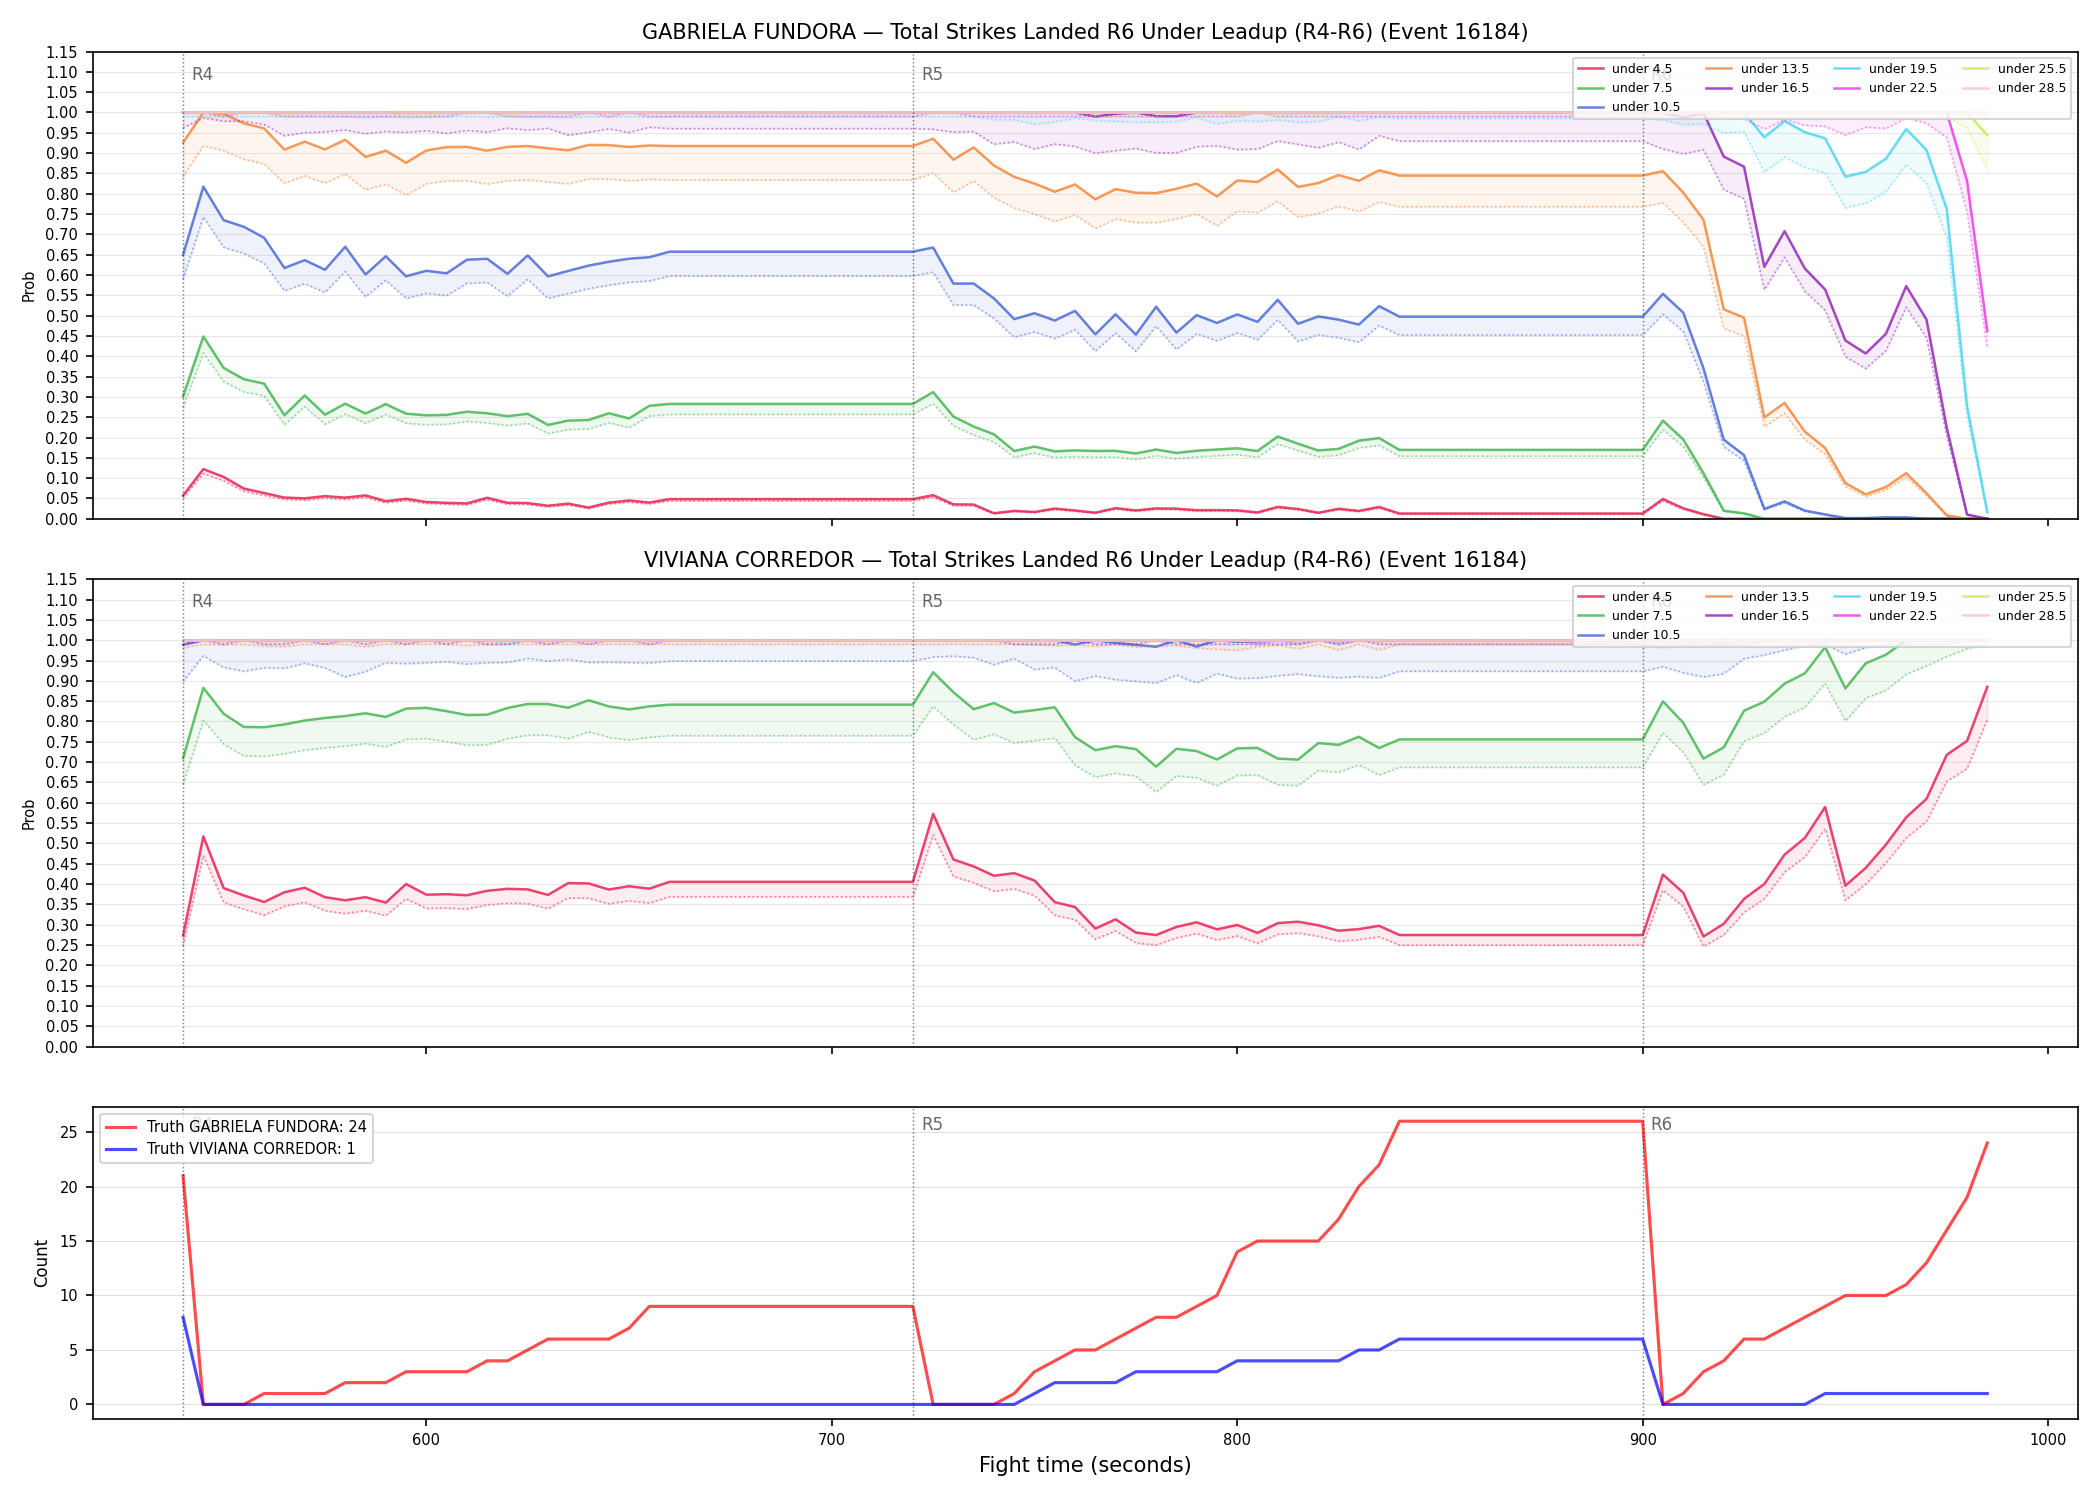The width and height of the screenshot is (2100, 1500).
Task: Click the R5 round label in Fundora chart
Action: 932,74
